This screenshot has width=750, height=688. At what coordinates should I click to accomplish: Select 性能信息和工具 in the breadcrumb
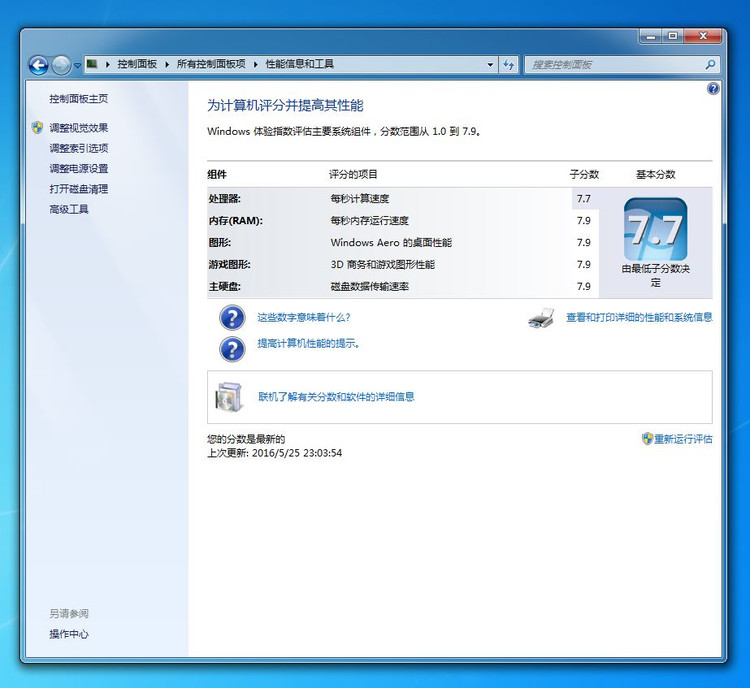299,64
